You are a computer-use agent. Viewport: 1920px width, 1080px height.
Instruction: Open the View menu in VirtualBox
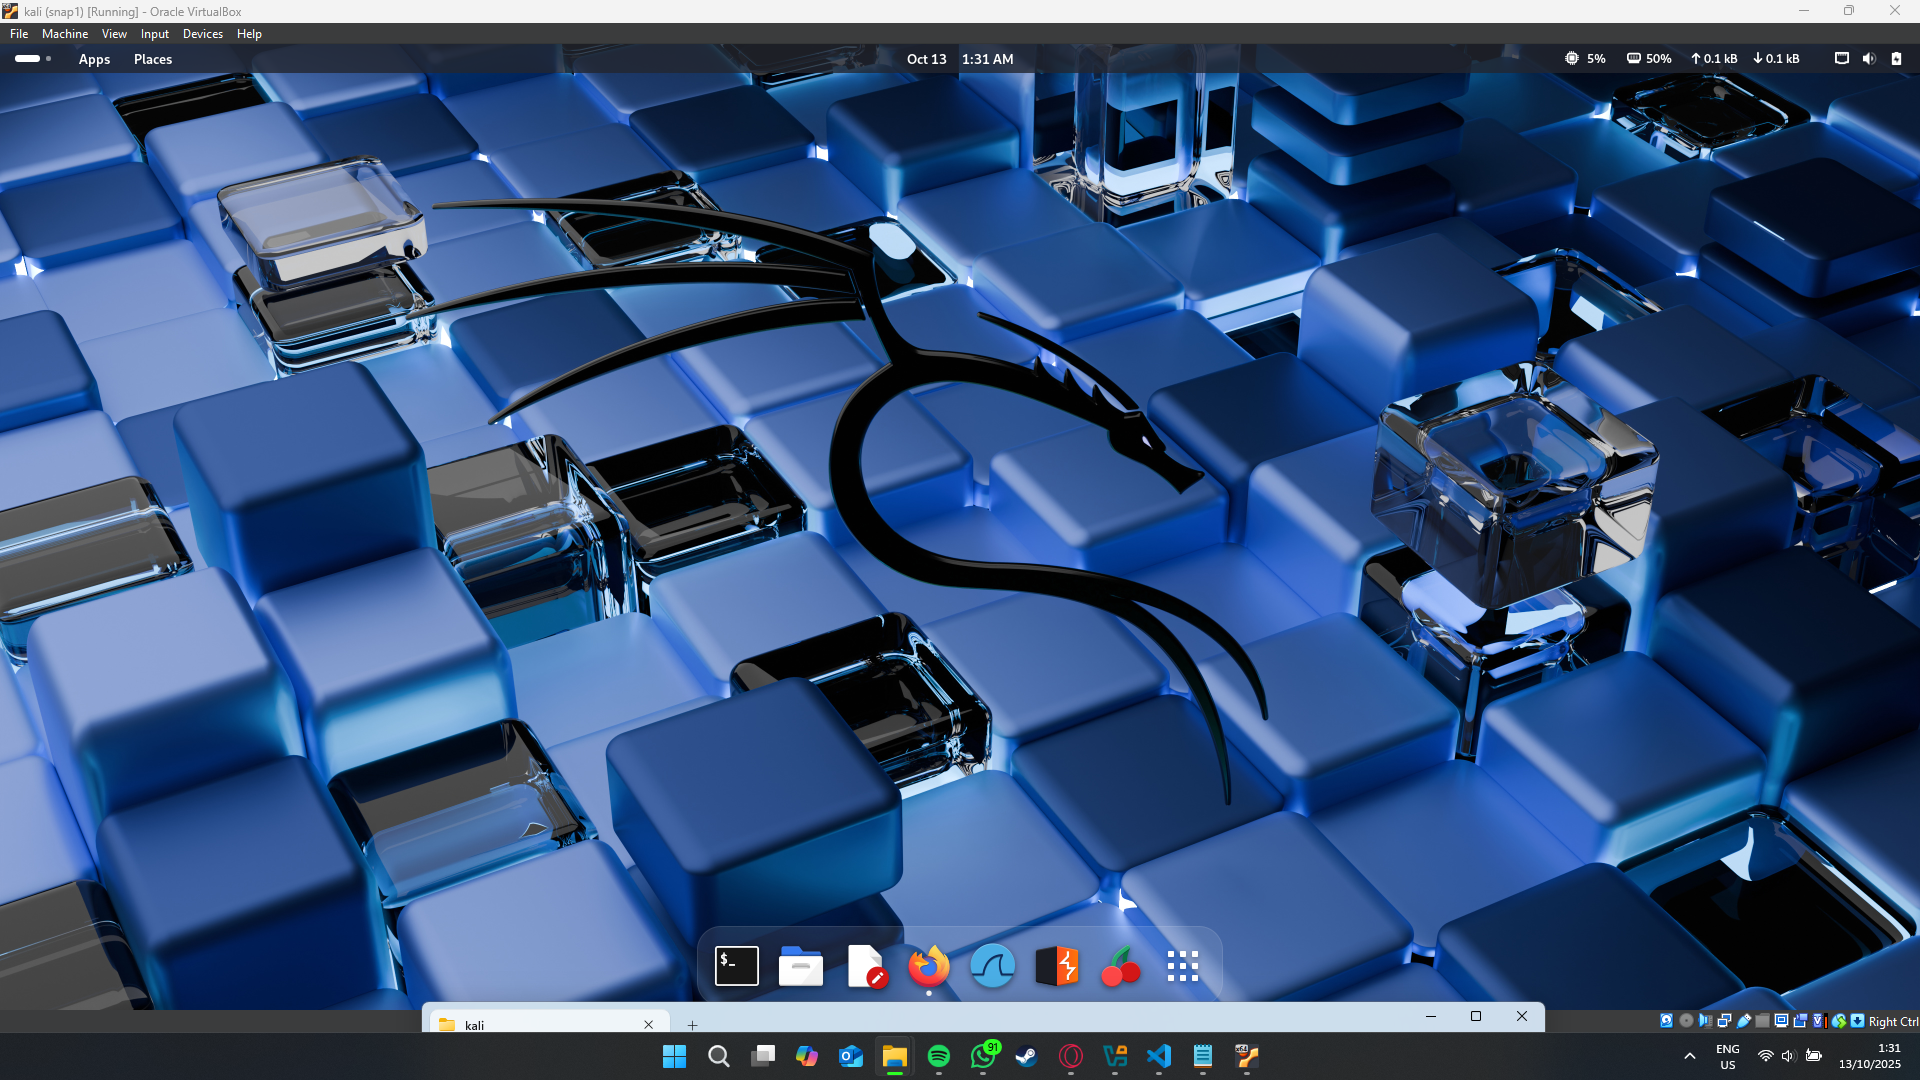(114, 34)
